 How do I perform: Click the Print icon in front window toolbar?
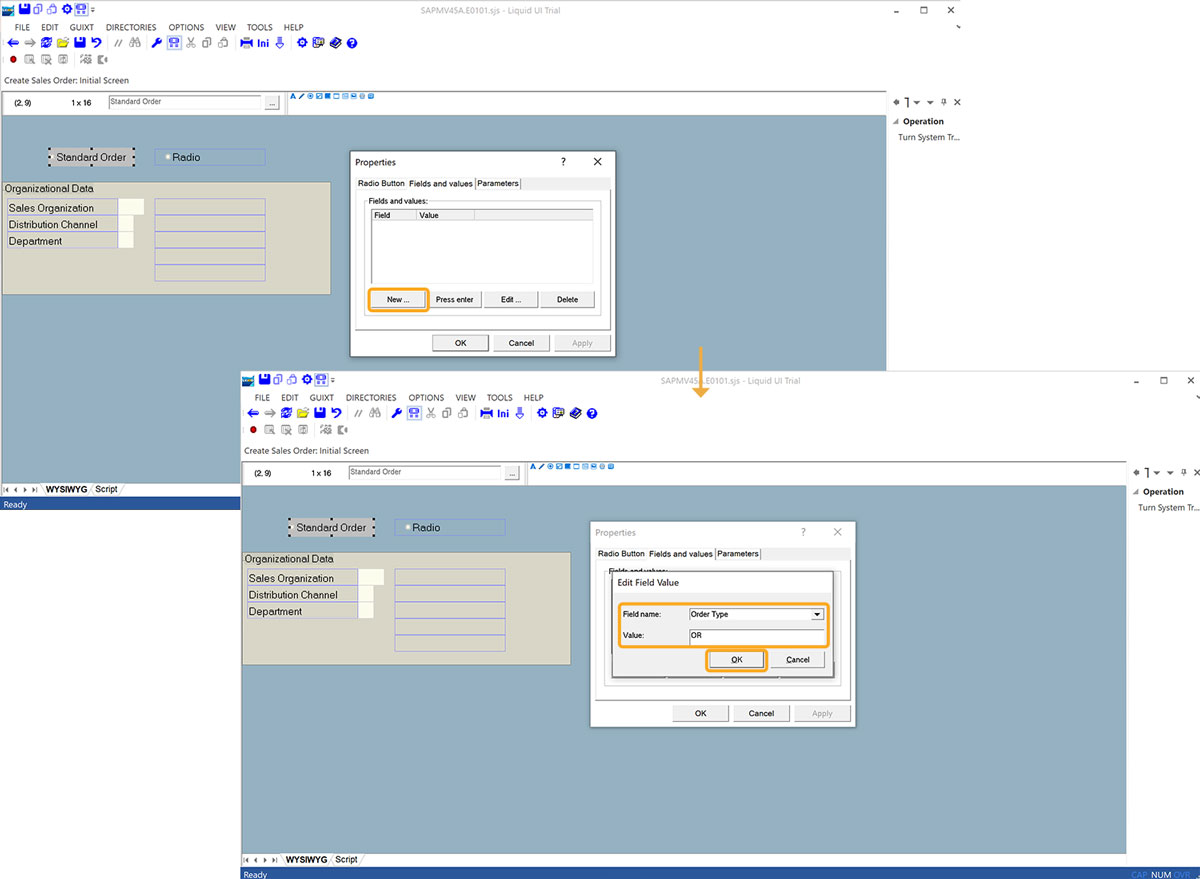487,413
